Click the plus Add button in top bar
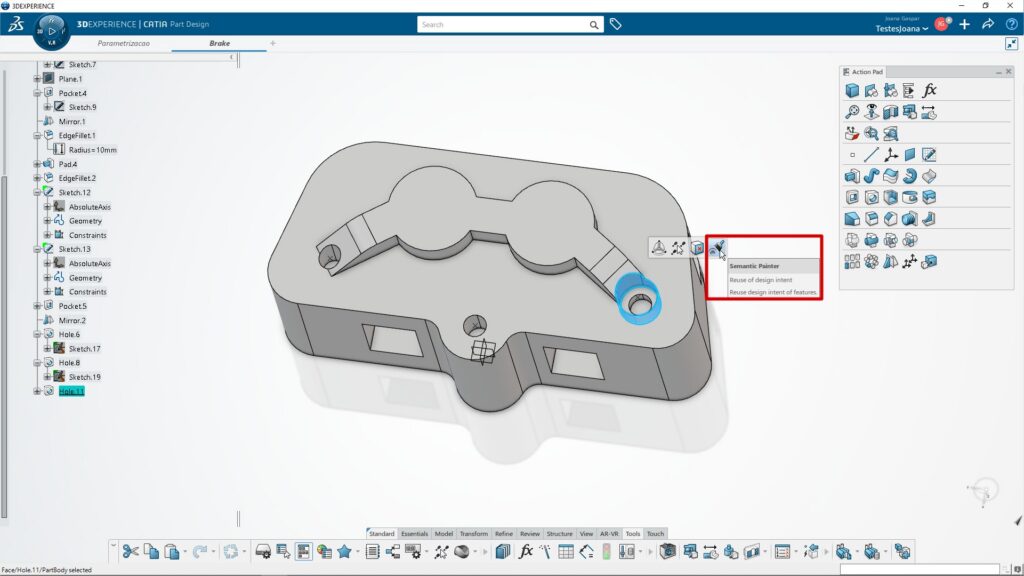 pos(964,24)
